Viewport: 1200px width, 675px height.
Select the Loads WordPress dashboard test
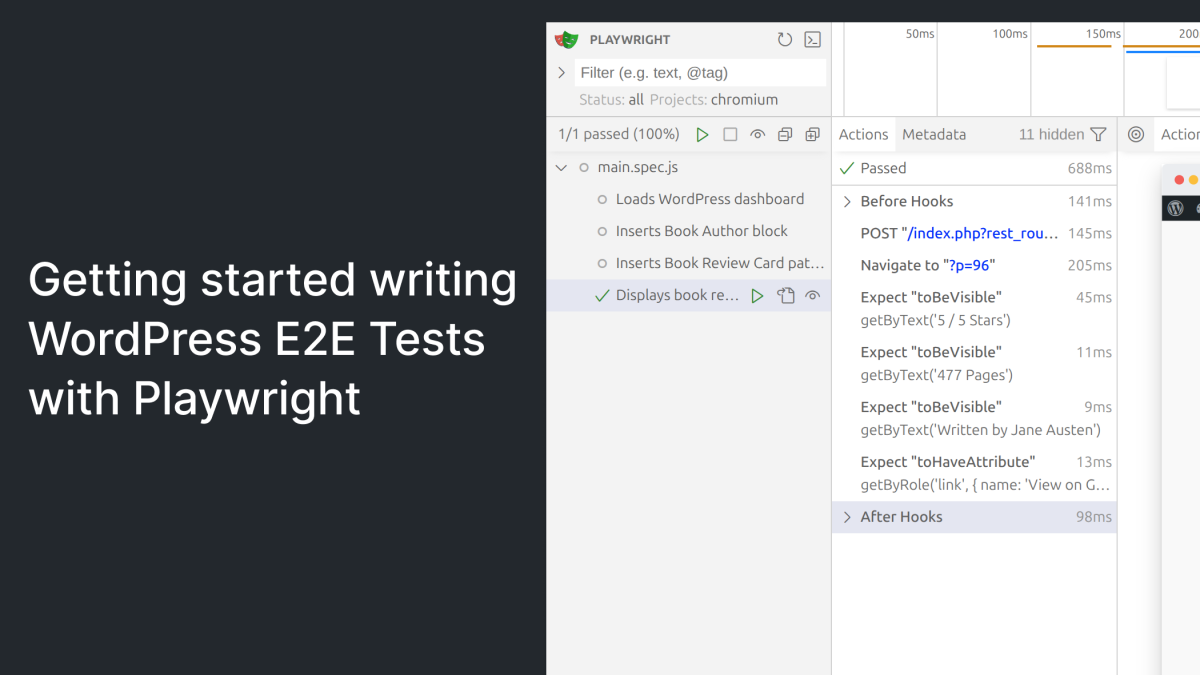(689, 199)
